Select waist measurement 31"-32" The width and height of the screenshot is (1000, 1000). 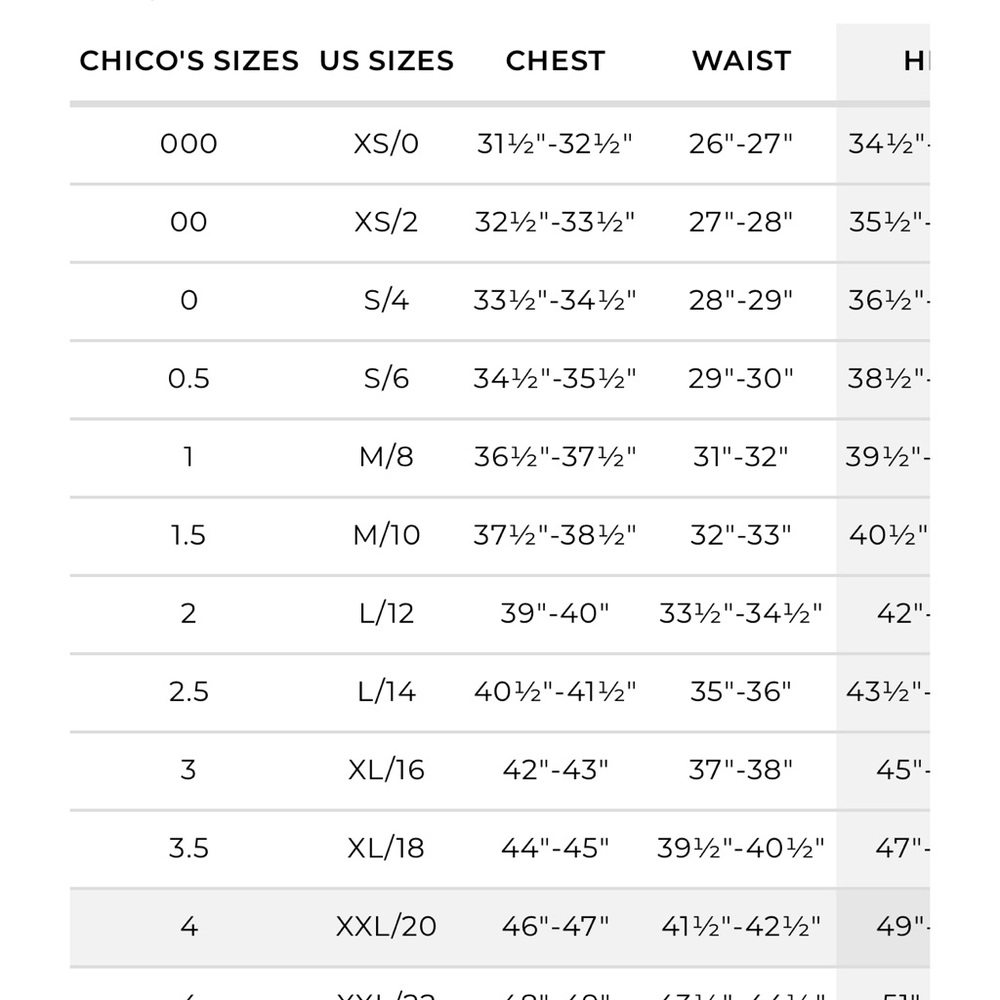[741, 457]
